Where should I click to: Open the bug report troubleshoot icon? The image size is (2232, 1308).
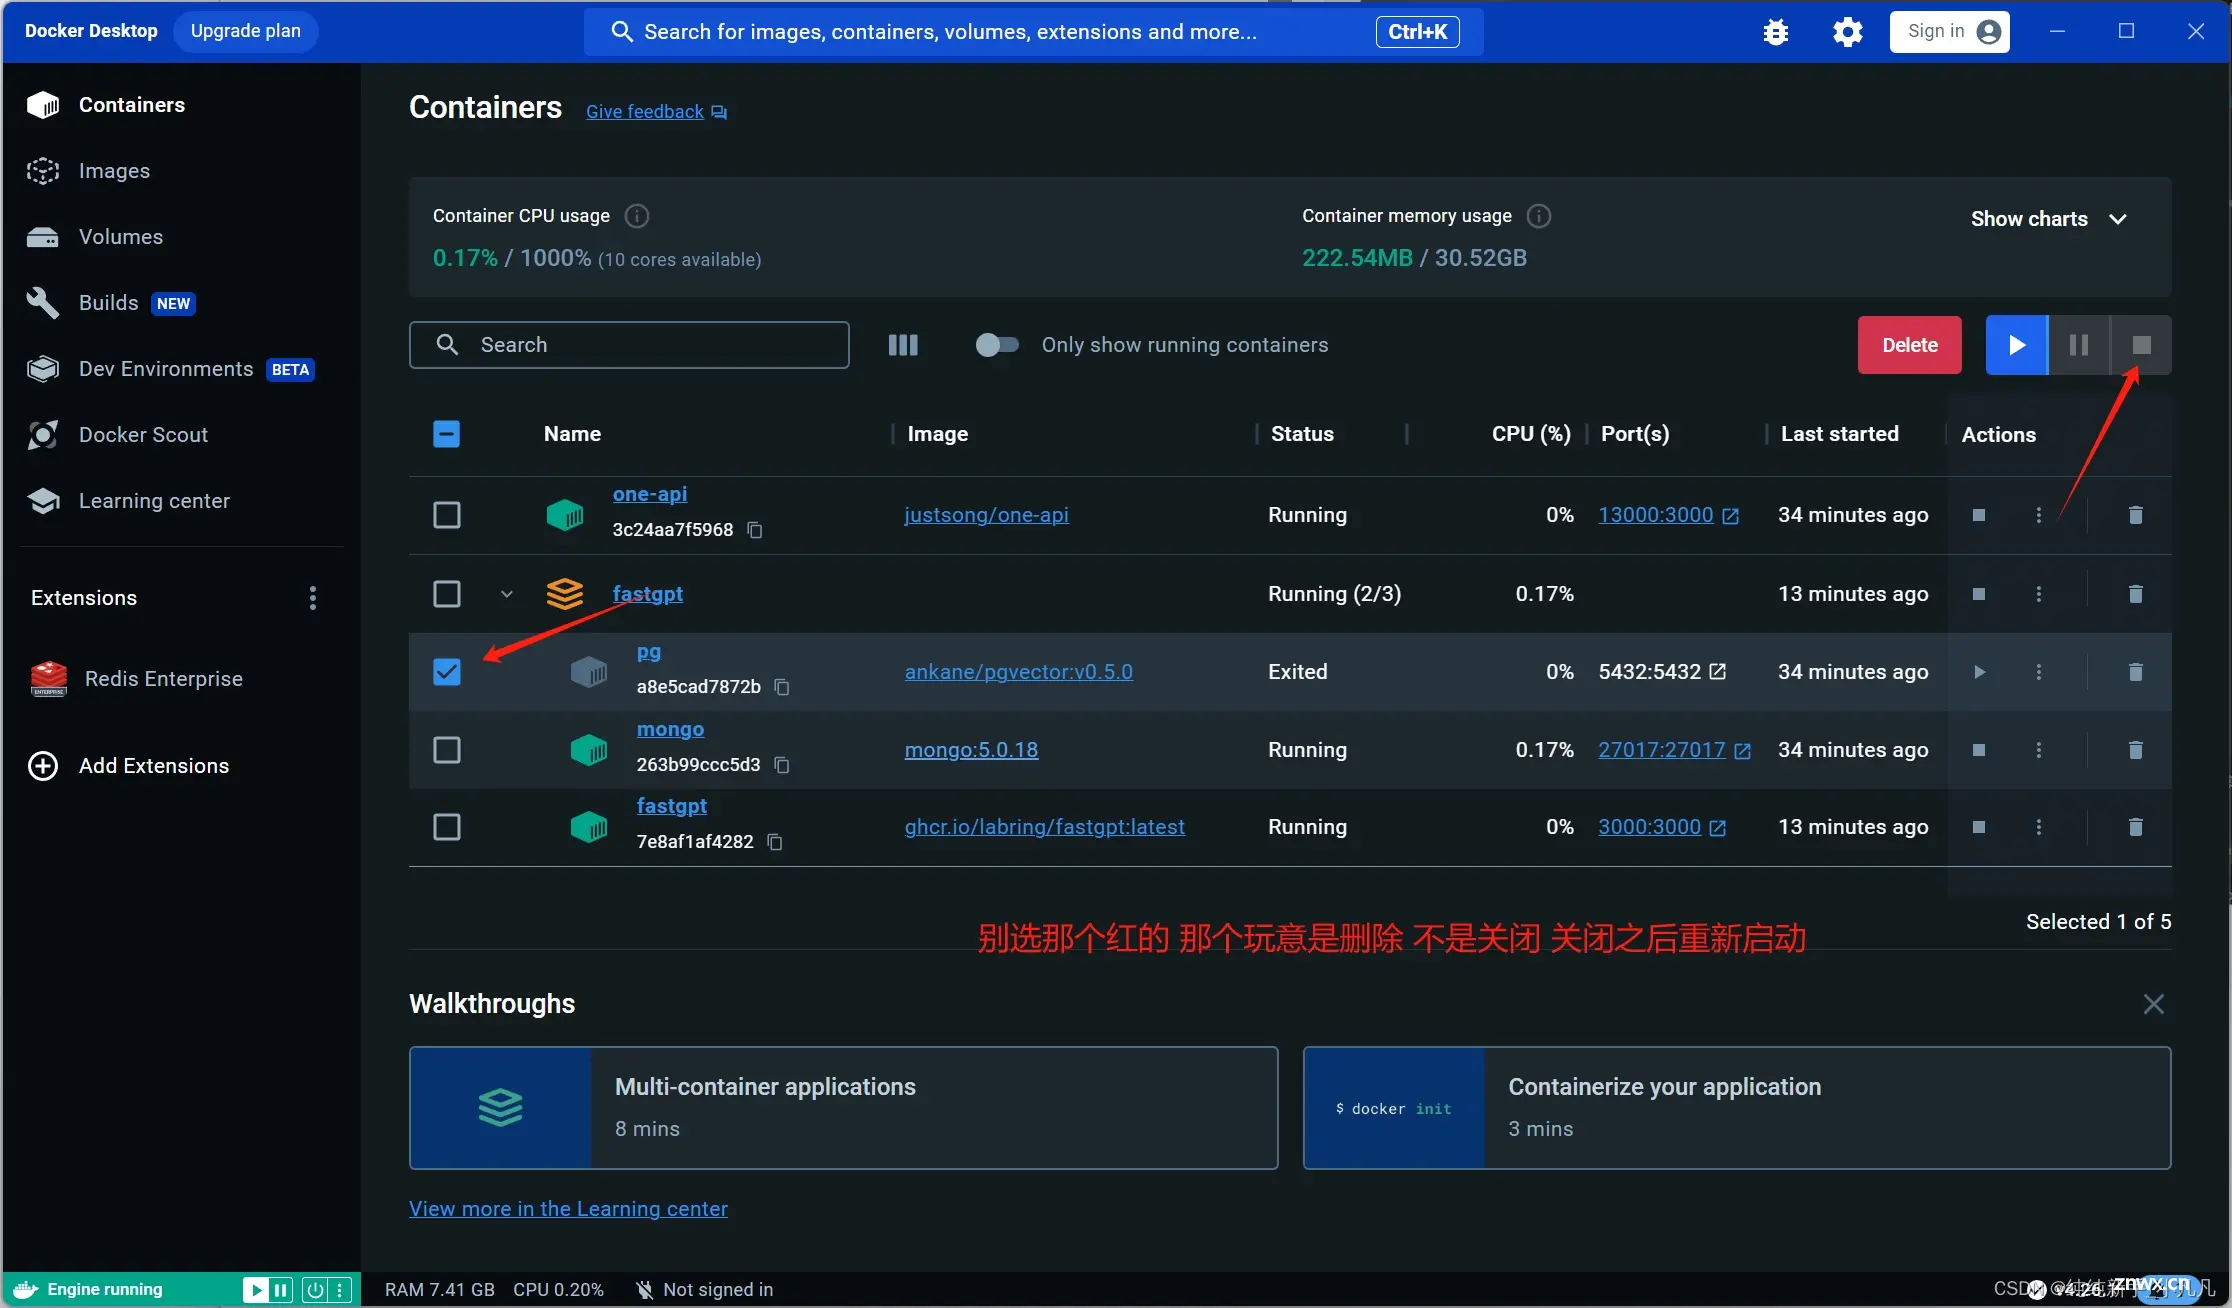click(x=1776, y=32)
